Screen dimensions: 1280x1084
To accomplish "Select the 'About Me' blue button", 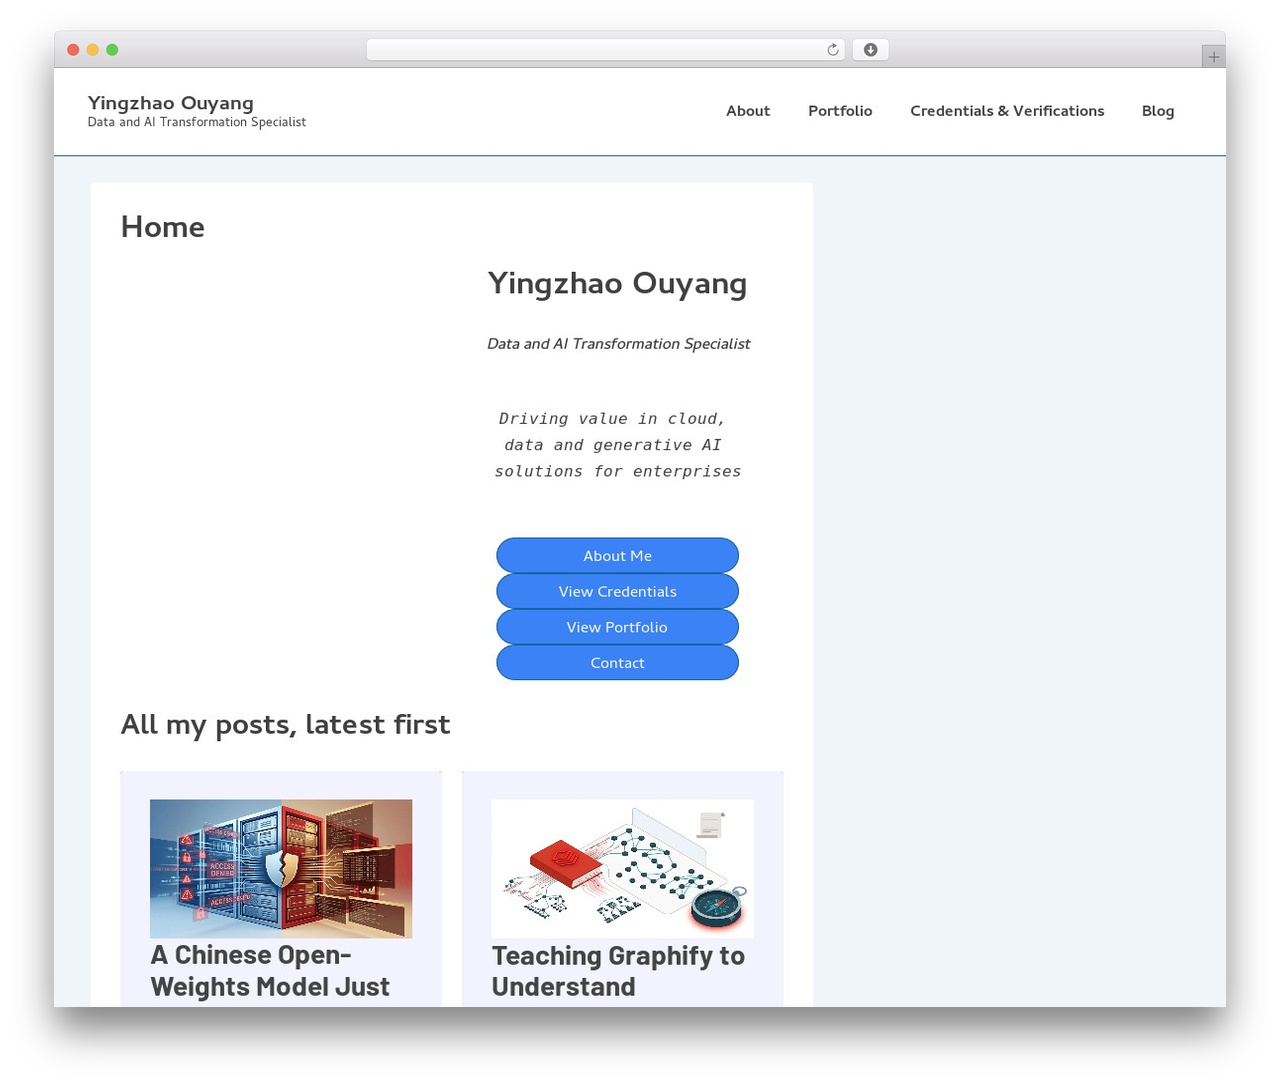I will [x=617, y=556].
